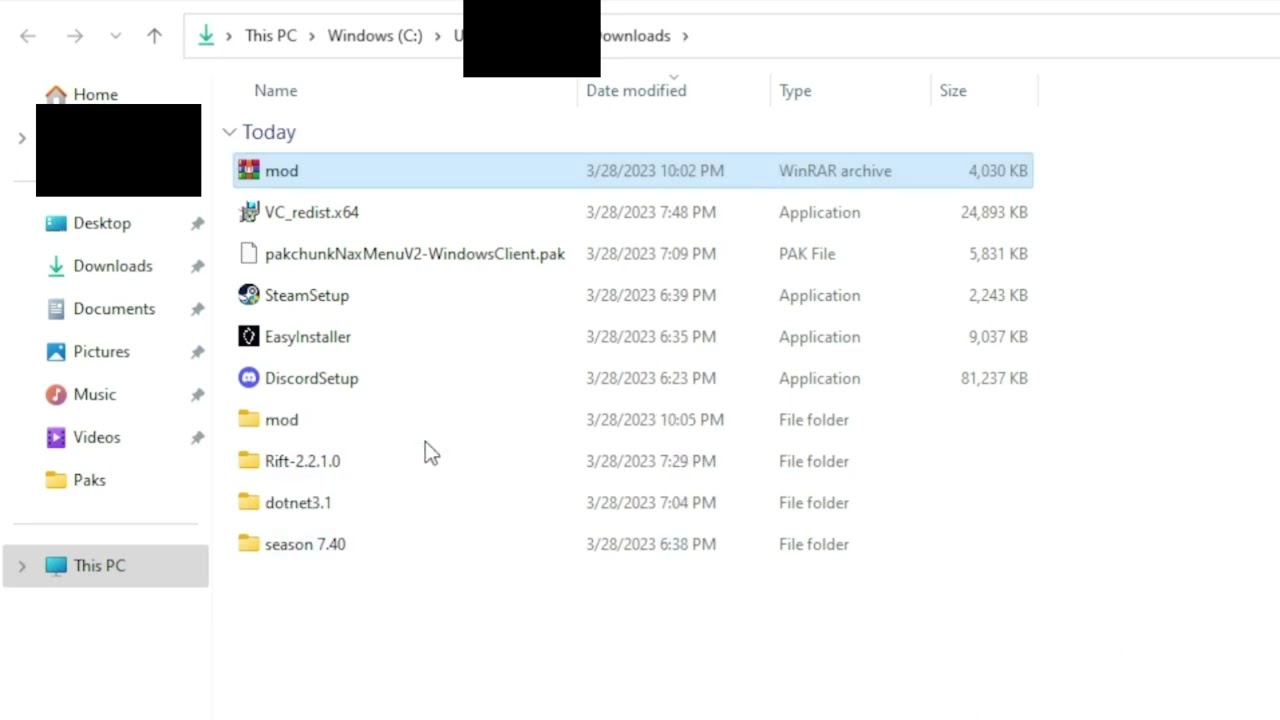Screen dimensions: 1280x720
Task: Go back using the back arrow
Action: 28,36
